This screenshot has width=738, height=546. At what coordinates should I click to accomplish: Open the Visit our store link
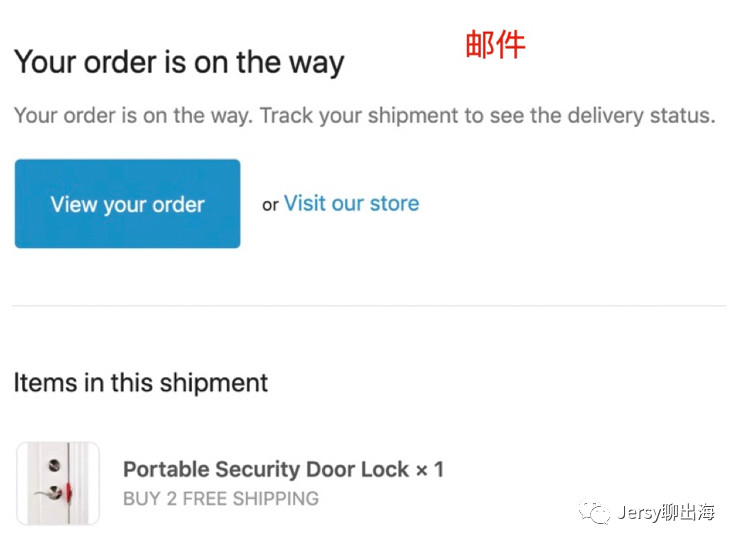tap(351, 204)
